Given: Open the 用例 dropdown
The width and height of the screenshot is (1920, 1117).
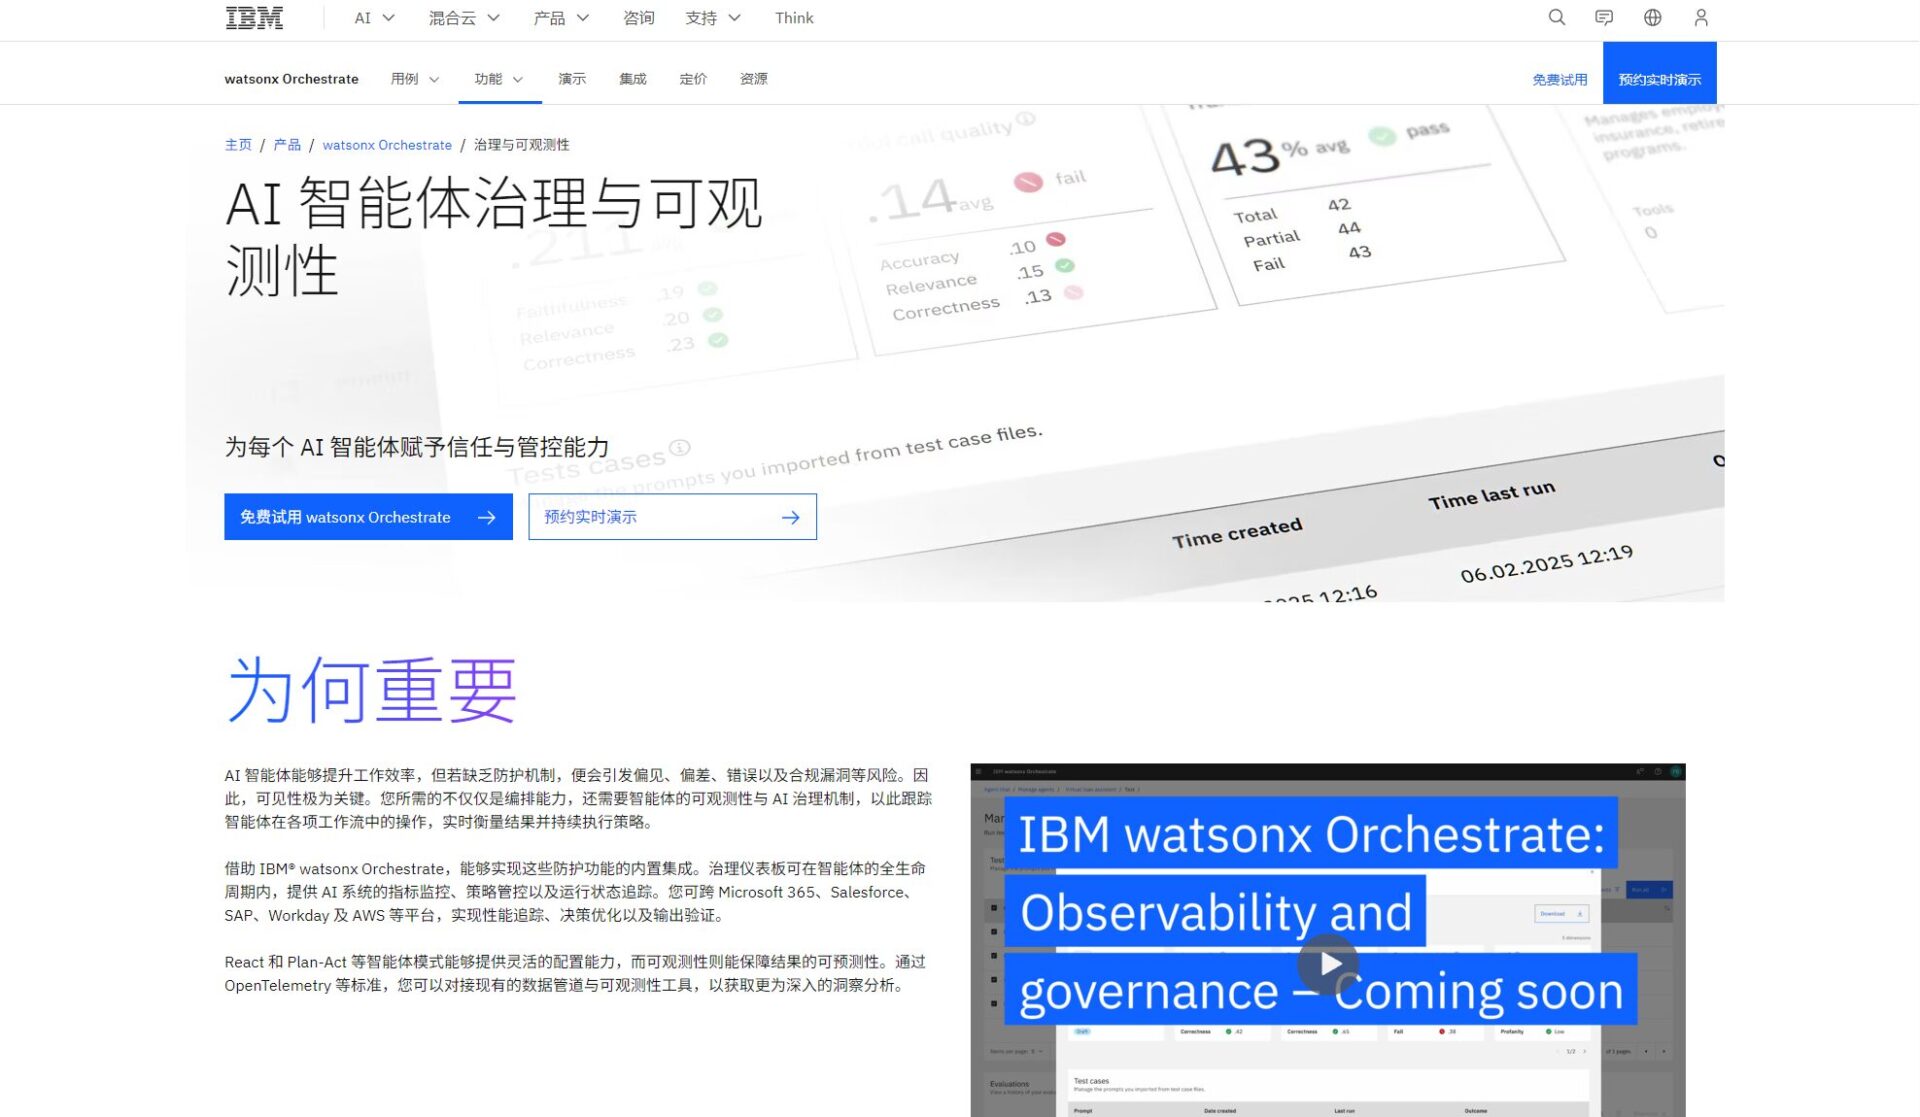Looking at the screenshot, I should point(413,78).
